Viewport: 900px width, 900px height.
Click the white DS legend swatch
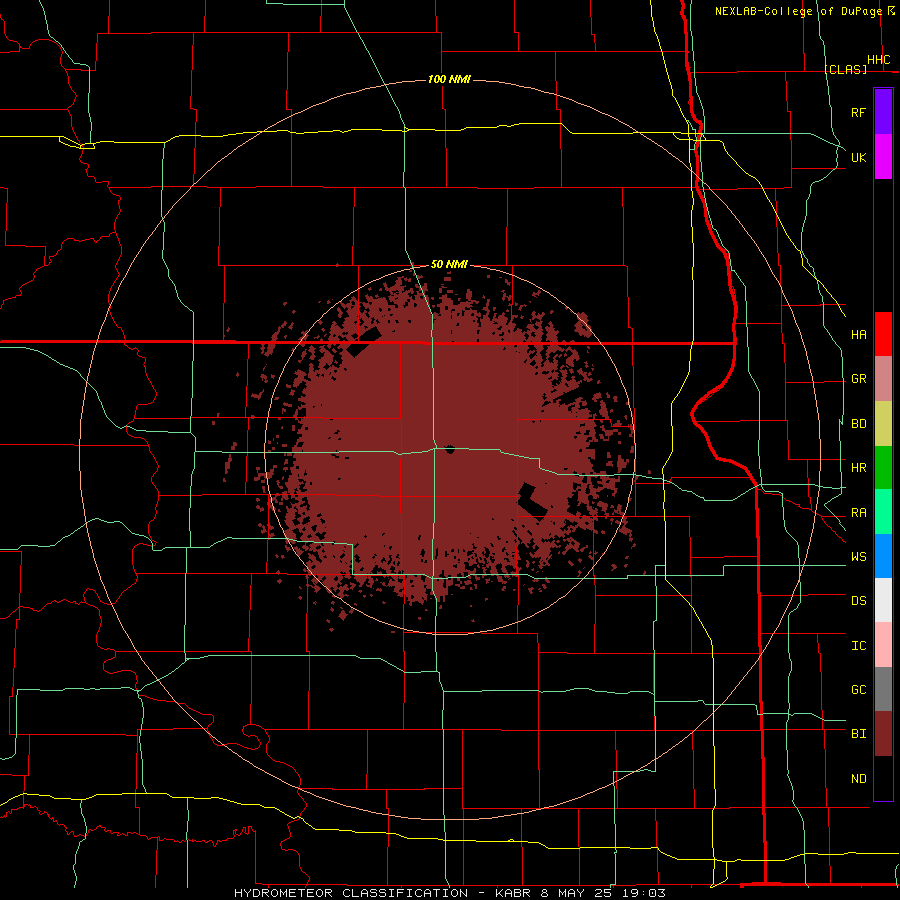883,600
